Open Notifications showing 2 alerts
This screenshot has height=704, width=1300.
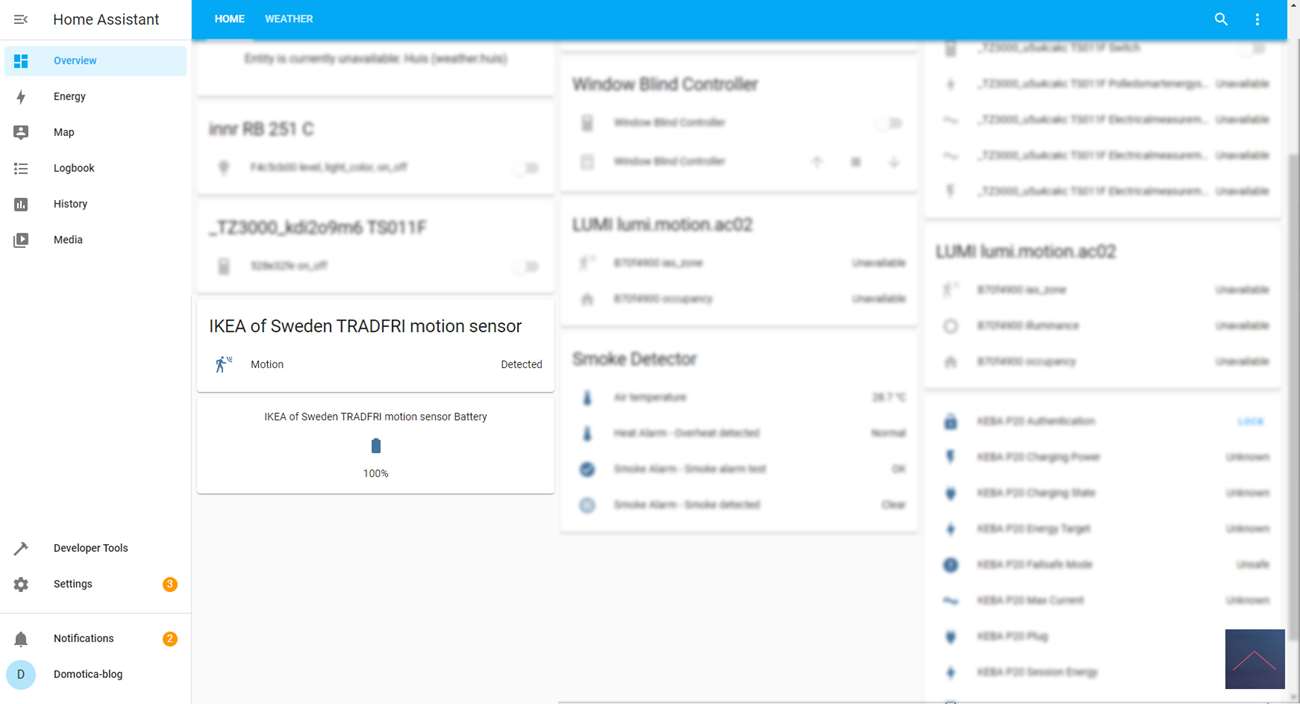95,639
